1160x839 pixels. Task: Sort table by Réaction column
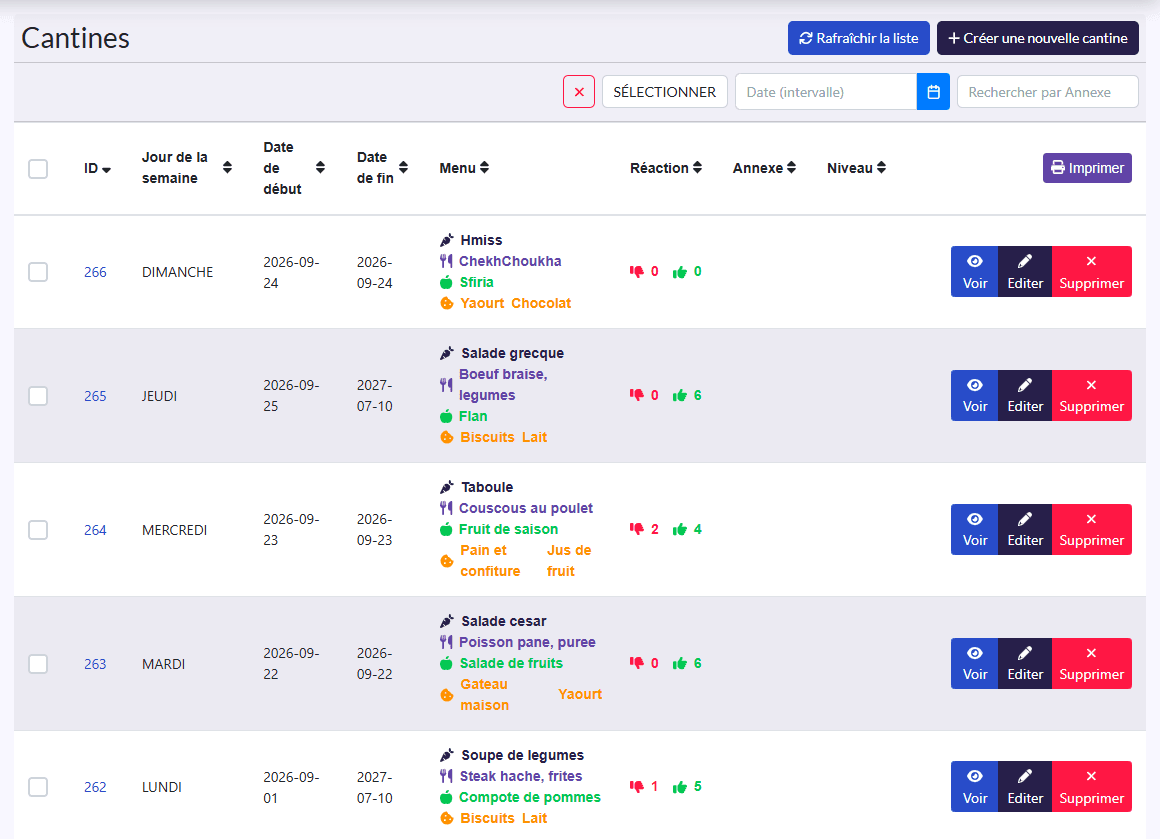click(x=697, y=168)
